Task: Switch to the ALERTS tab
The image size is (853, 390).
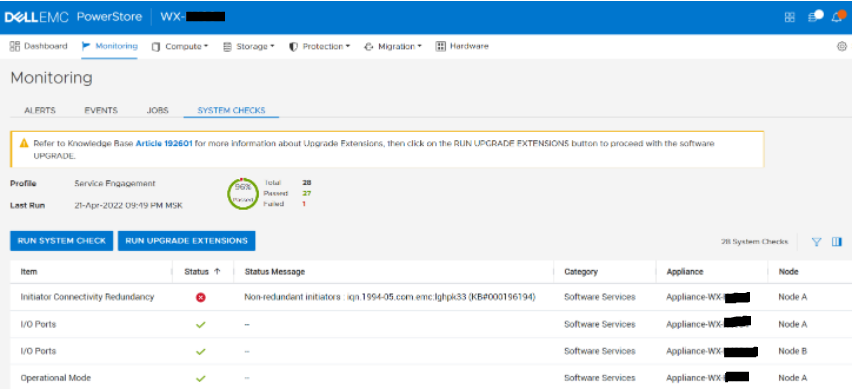Action: click(40, 110)
